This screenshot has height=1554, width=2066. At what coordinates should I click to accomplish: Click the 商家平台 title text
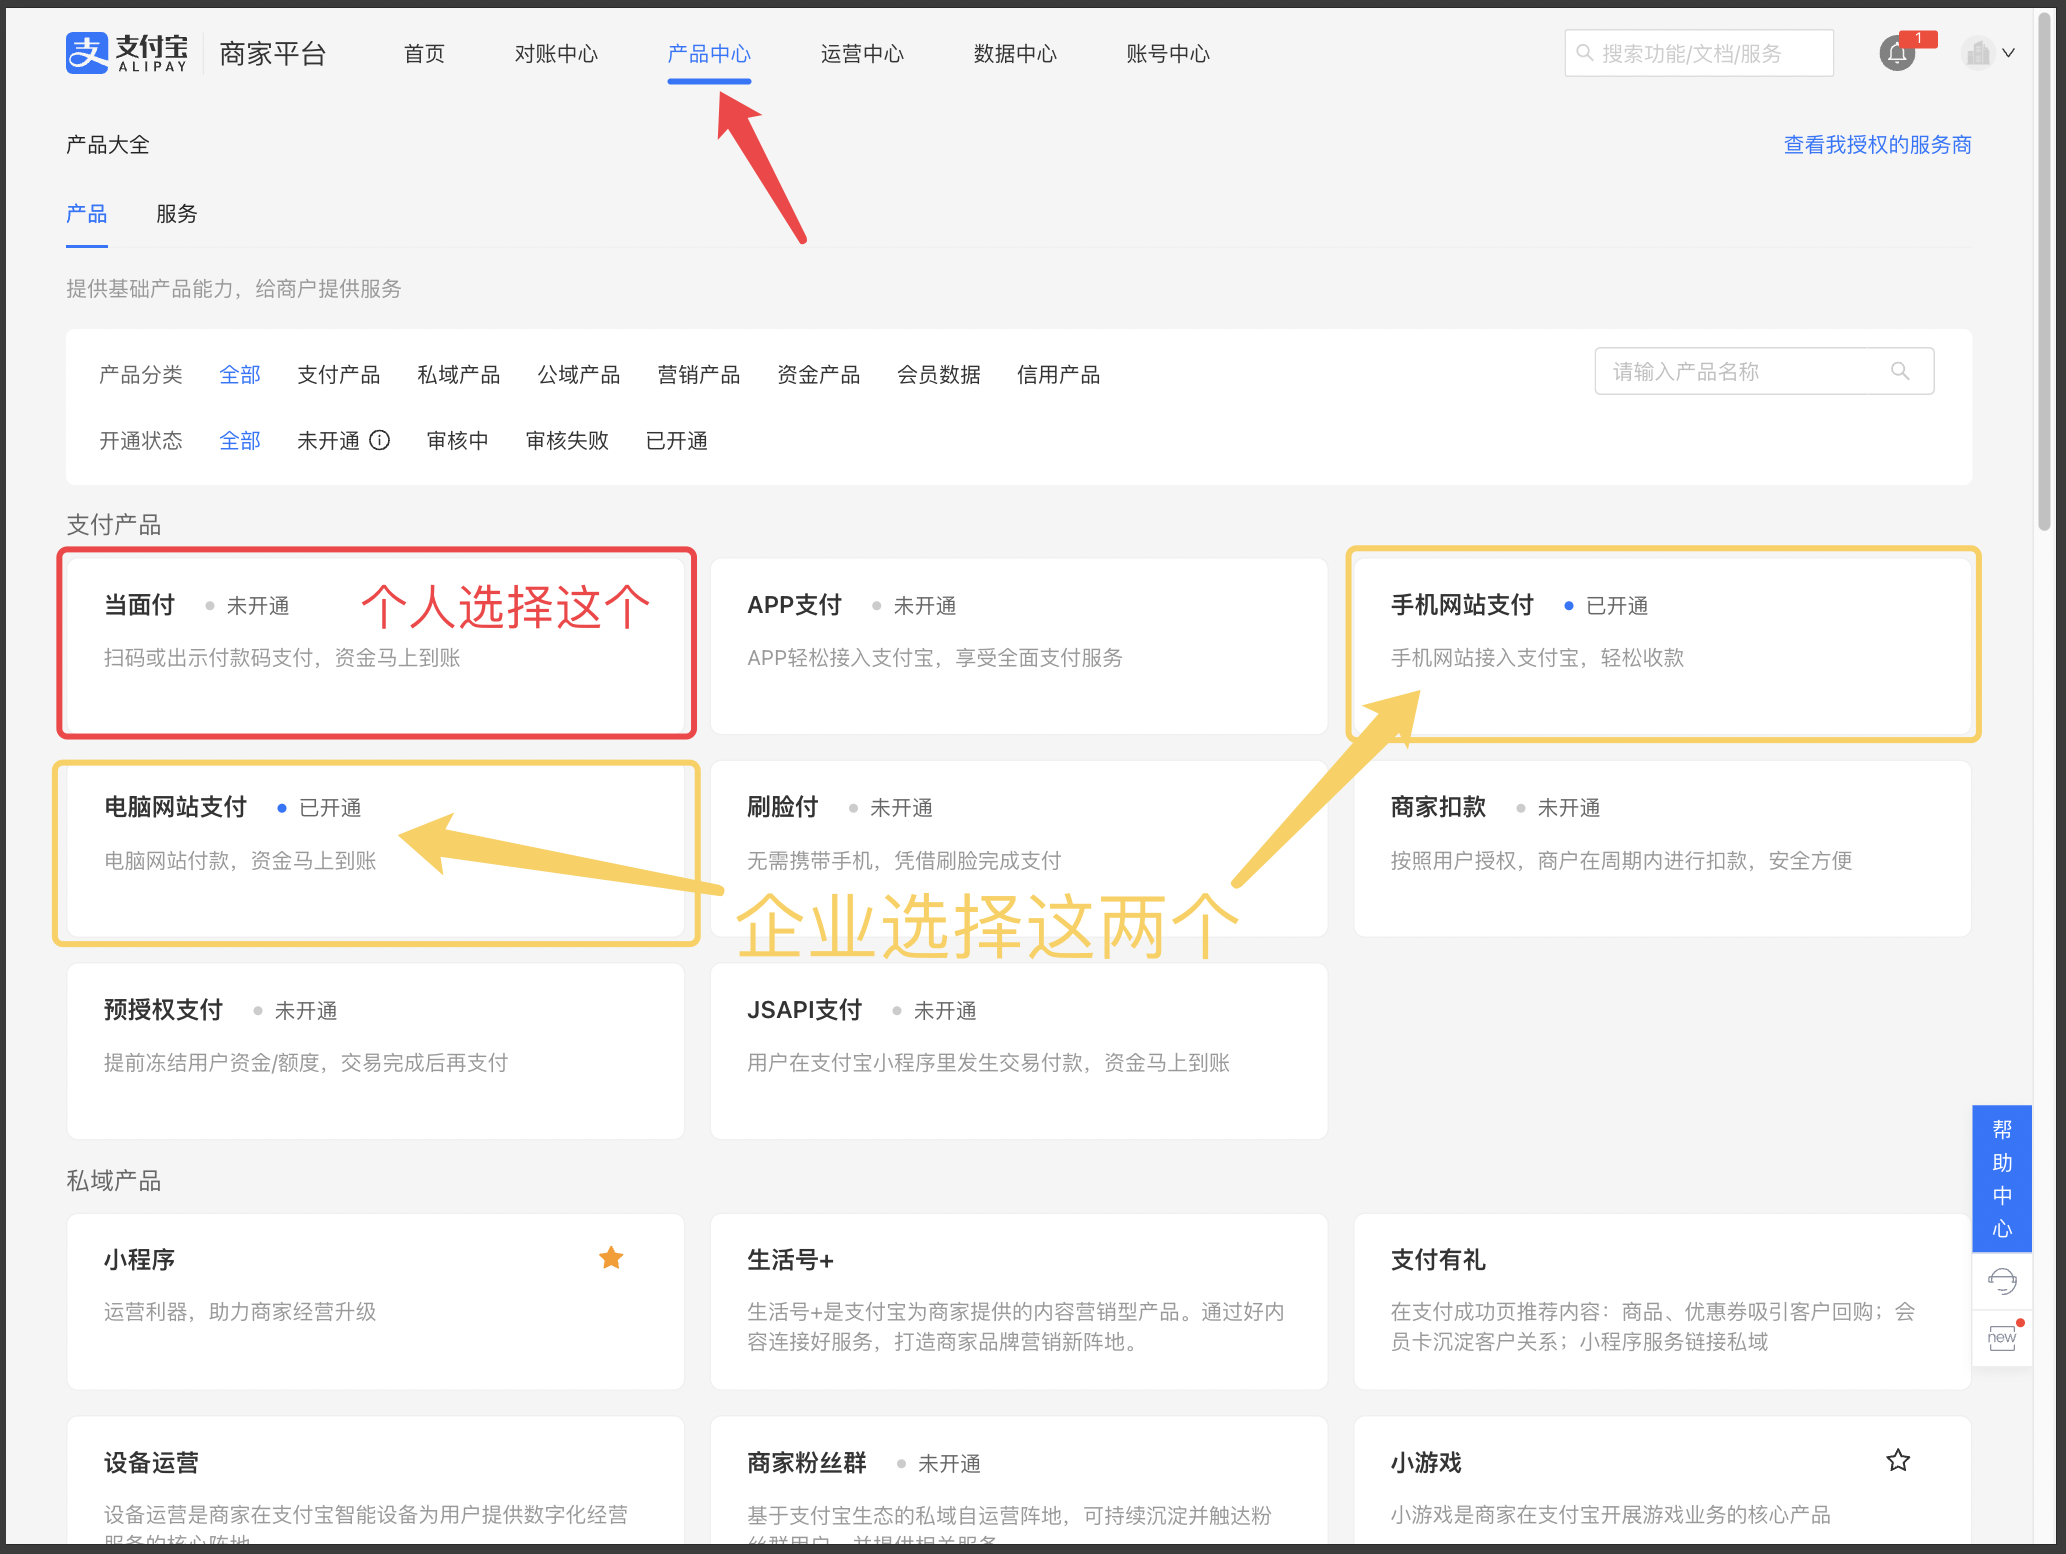click(273, 53)
